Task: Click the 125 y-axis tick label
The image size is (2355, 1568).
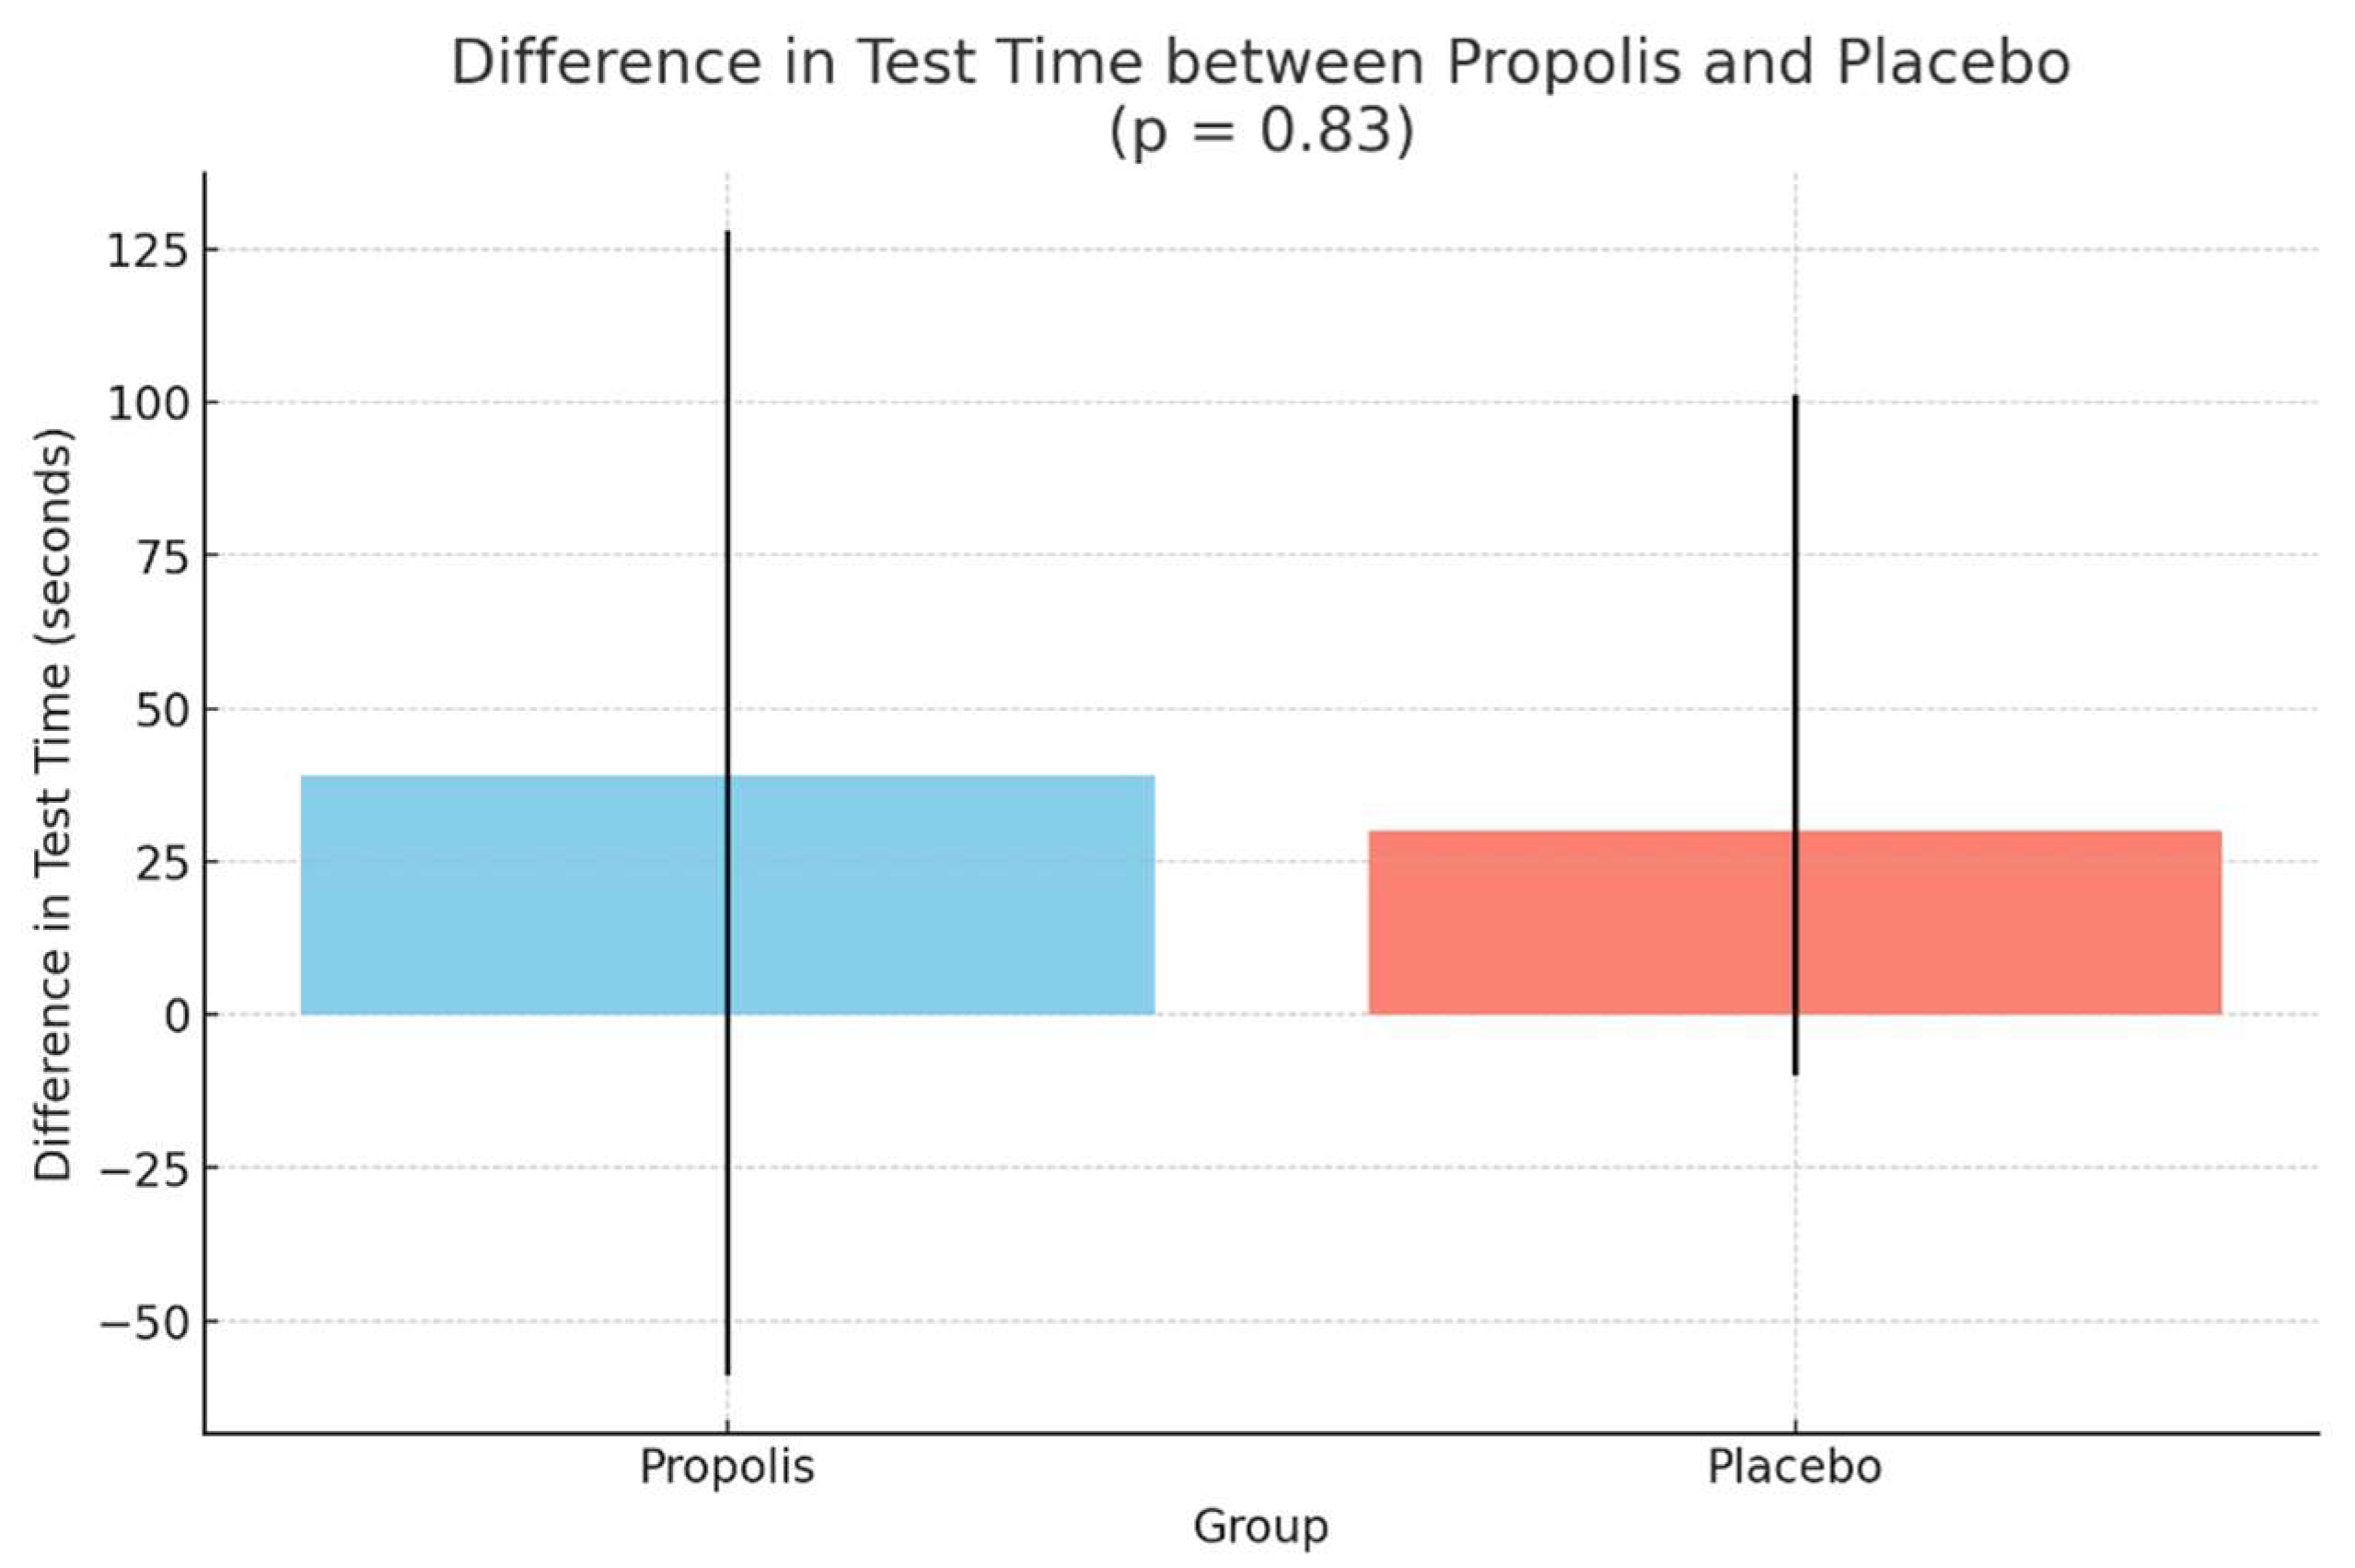Action: click(147, 251)
